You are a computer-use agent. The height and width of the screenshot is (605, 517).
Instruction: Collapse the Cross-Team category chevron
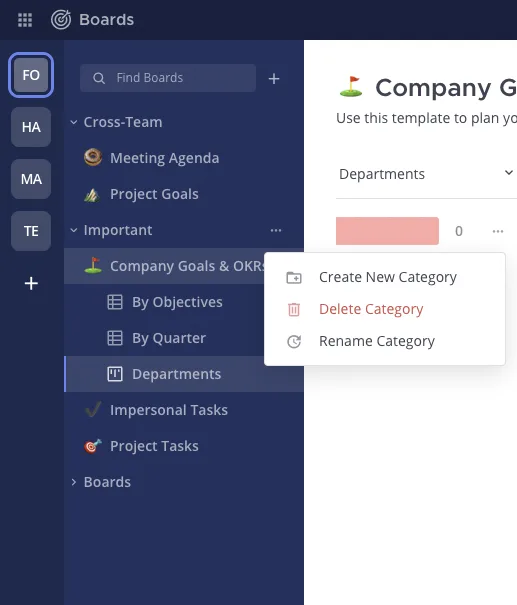coord(74,122)
